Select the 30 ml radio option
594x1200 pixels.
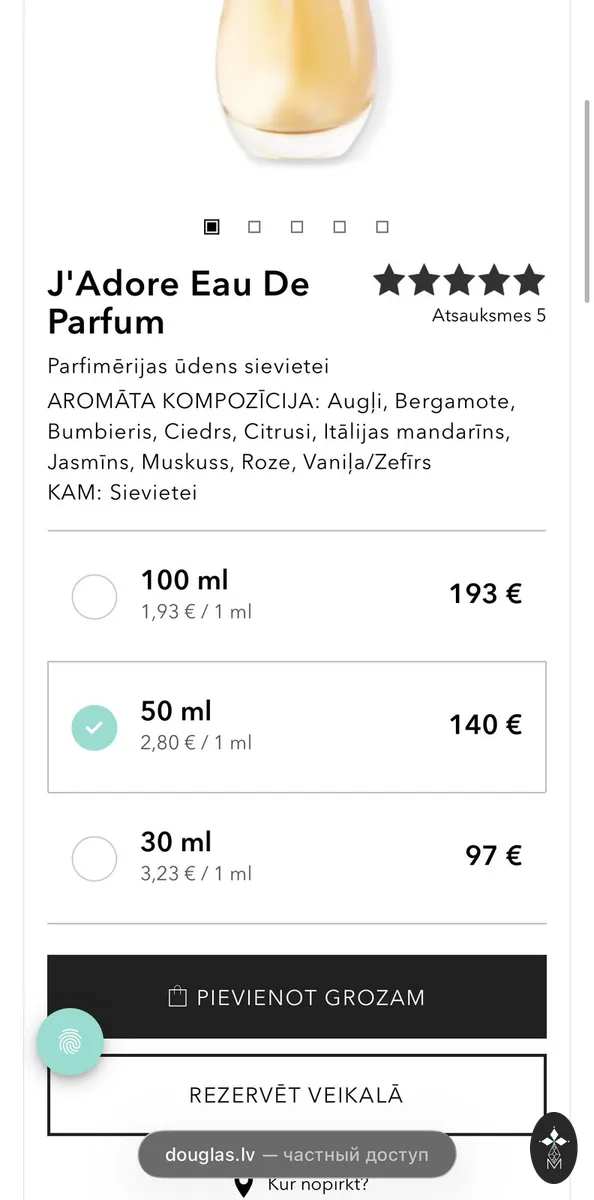94,858
